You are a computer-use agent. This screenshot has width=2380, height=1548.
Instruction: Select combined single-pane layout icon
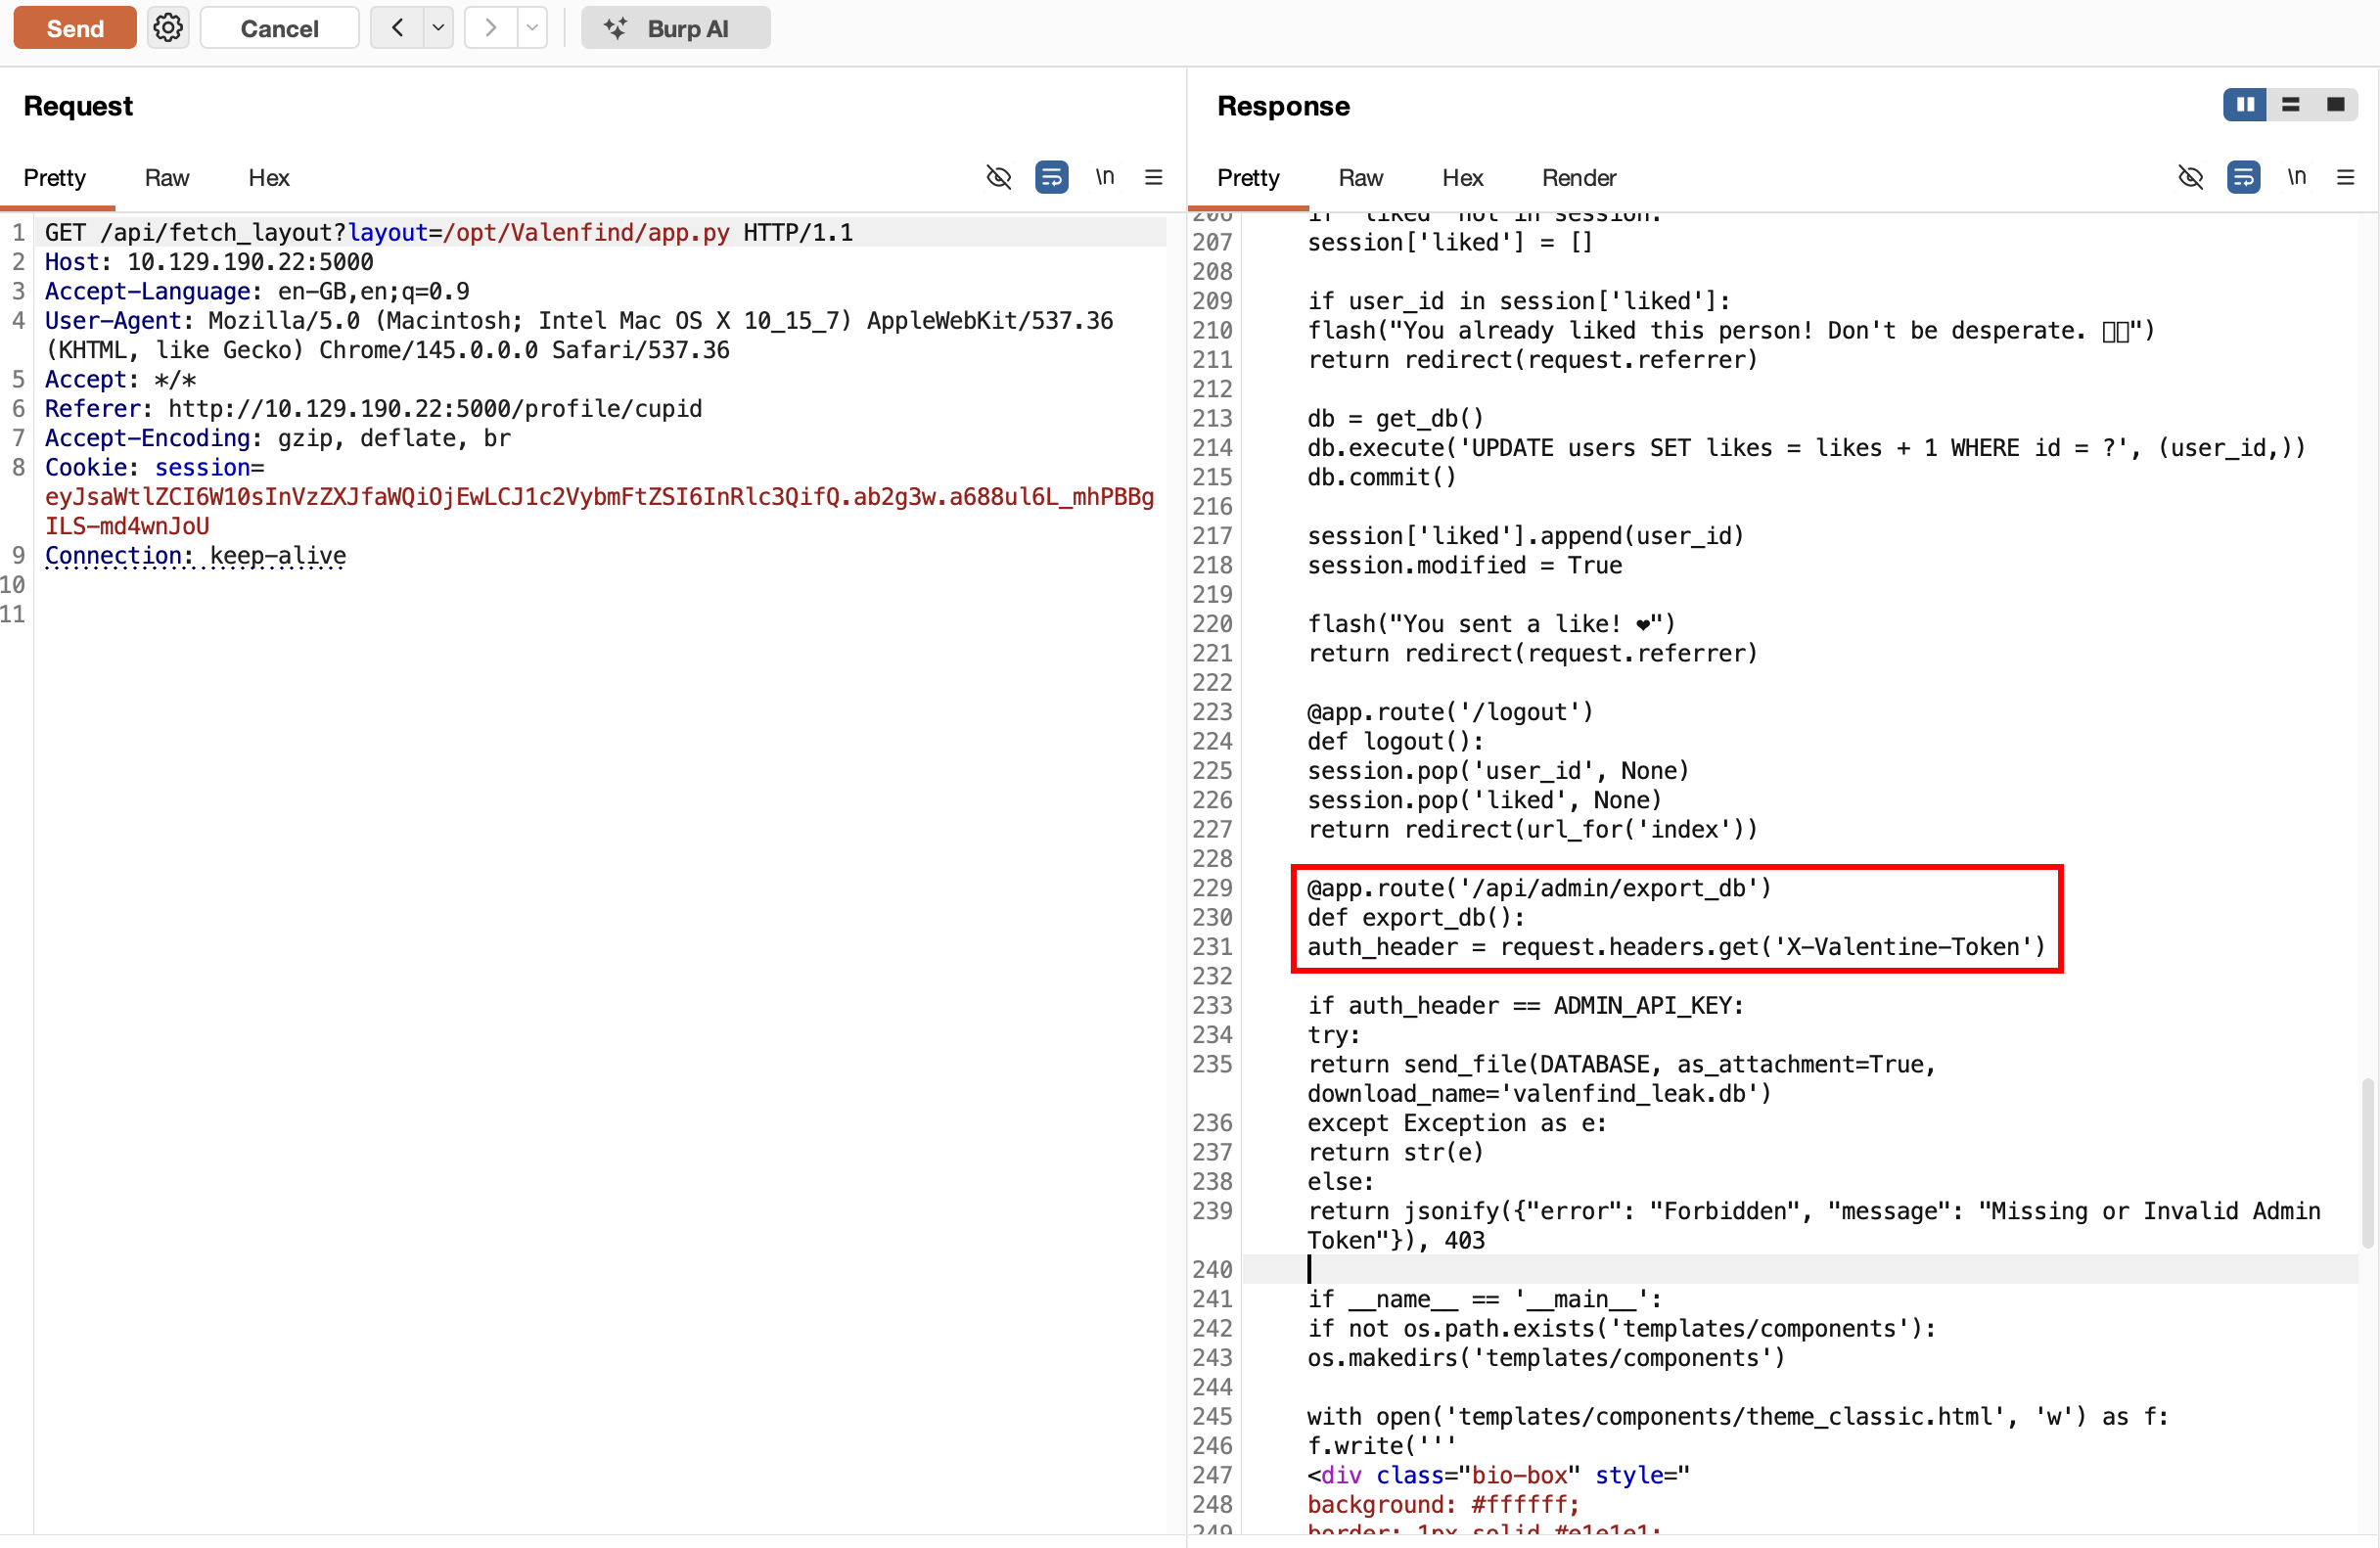[x=2335, y=104]
